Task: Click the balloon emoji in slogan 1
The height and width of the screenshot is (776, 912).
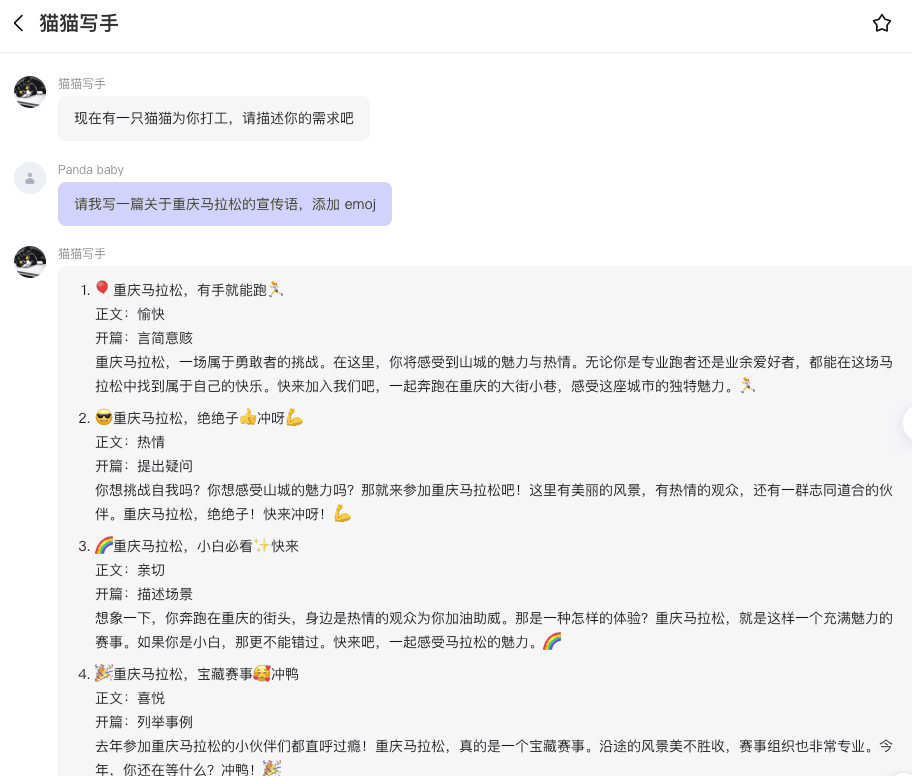Action: click(x=102, y=289)
